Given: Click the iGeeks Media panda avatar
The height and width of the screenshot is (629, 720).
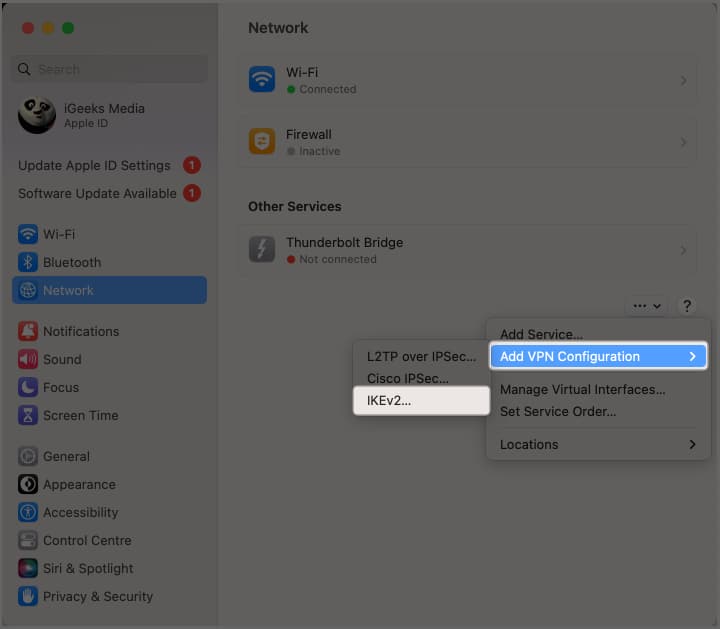Looking at the screenshot, I should (37, 115).
